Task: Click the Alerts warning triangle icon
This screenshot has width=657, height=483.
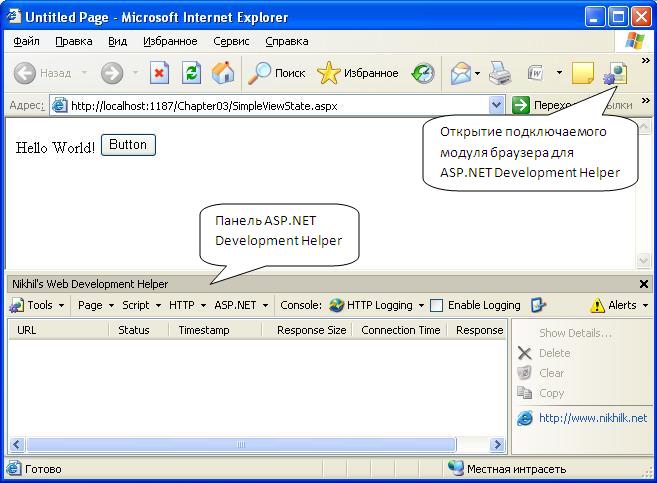Action: click(597, 305)
